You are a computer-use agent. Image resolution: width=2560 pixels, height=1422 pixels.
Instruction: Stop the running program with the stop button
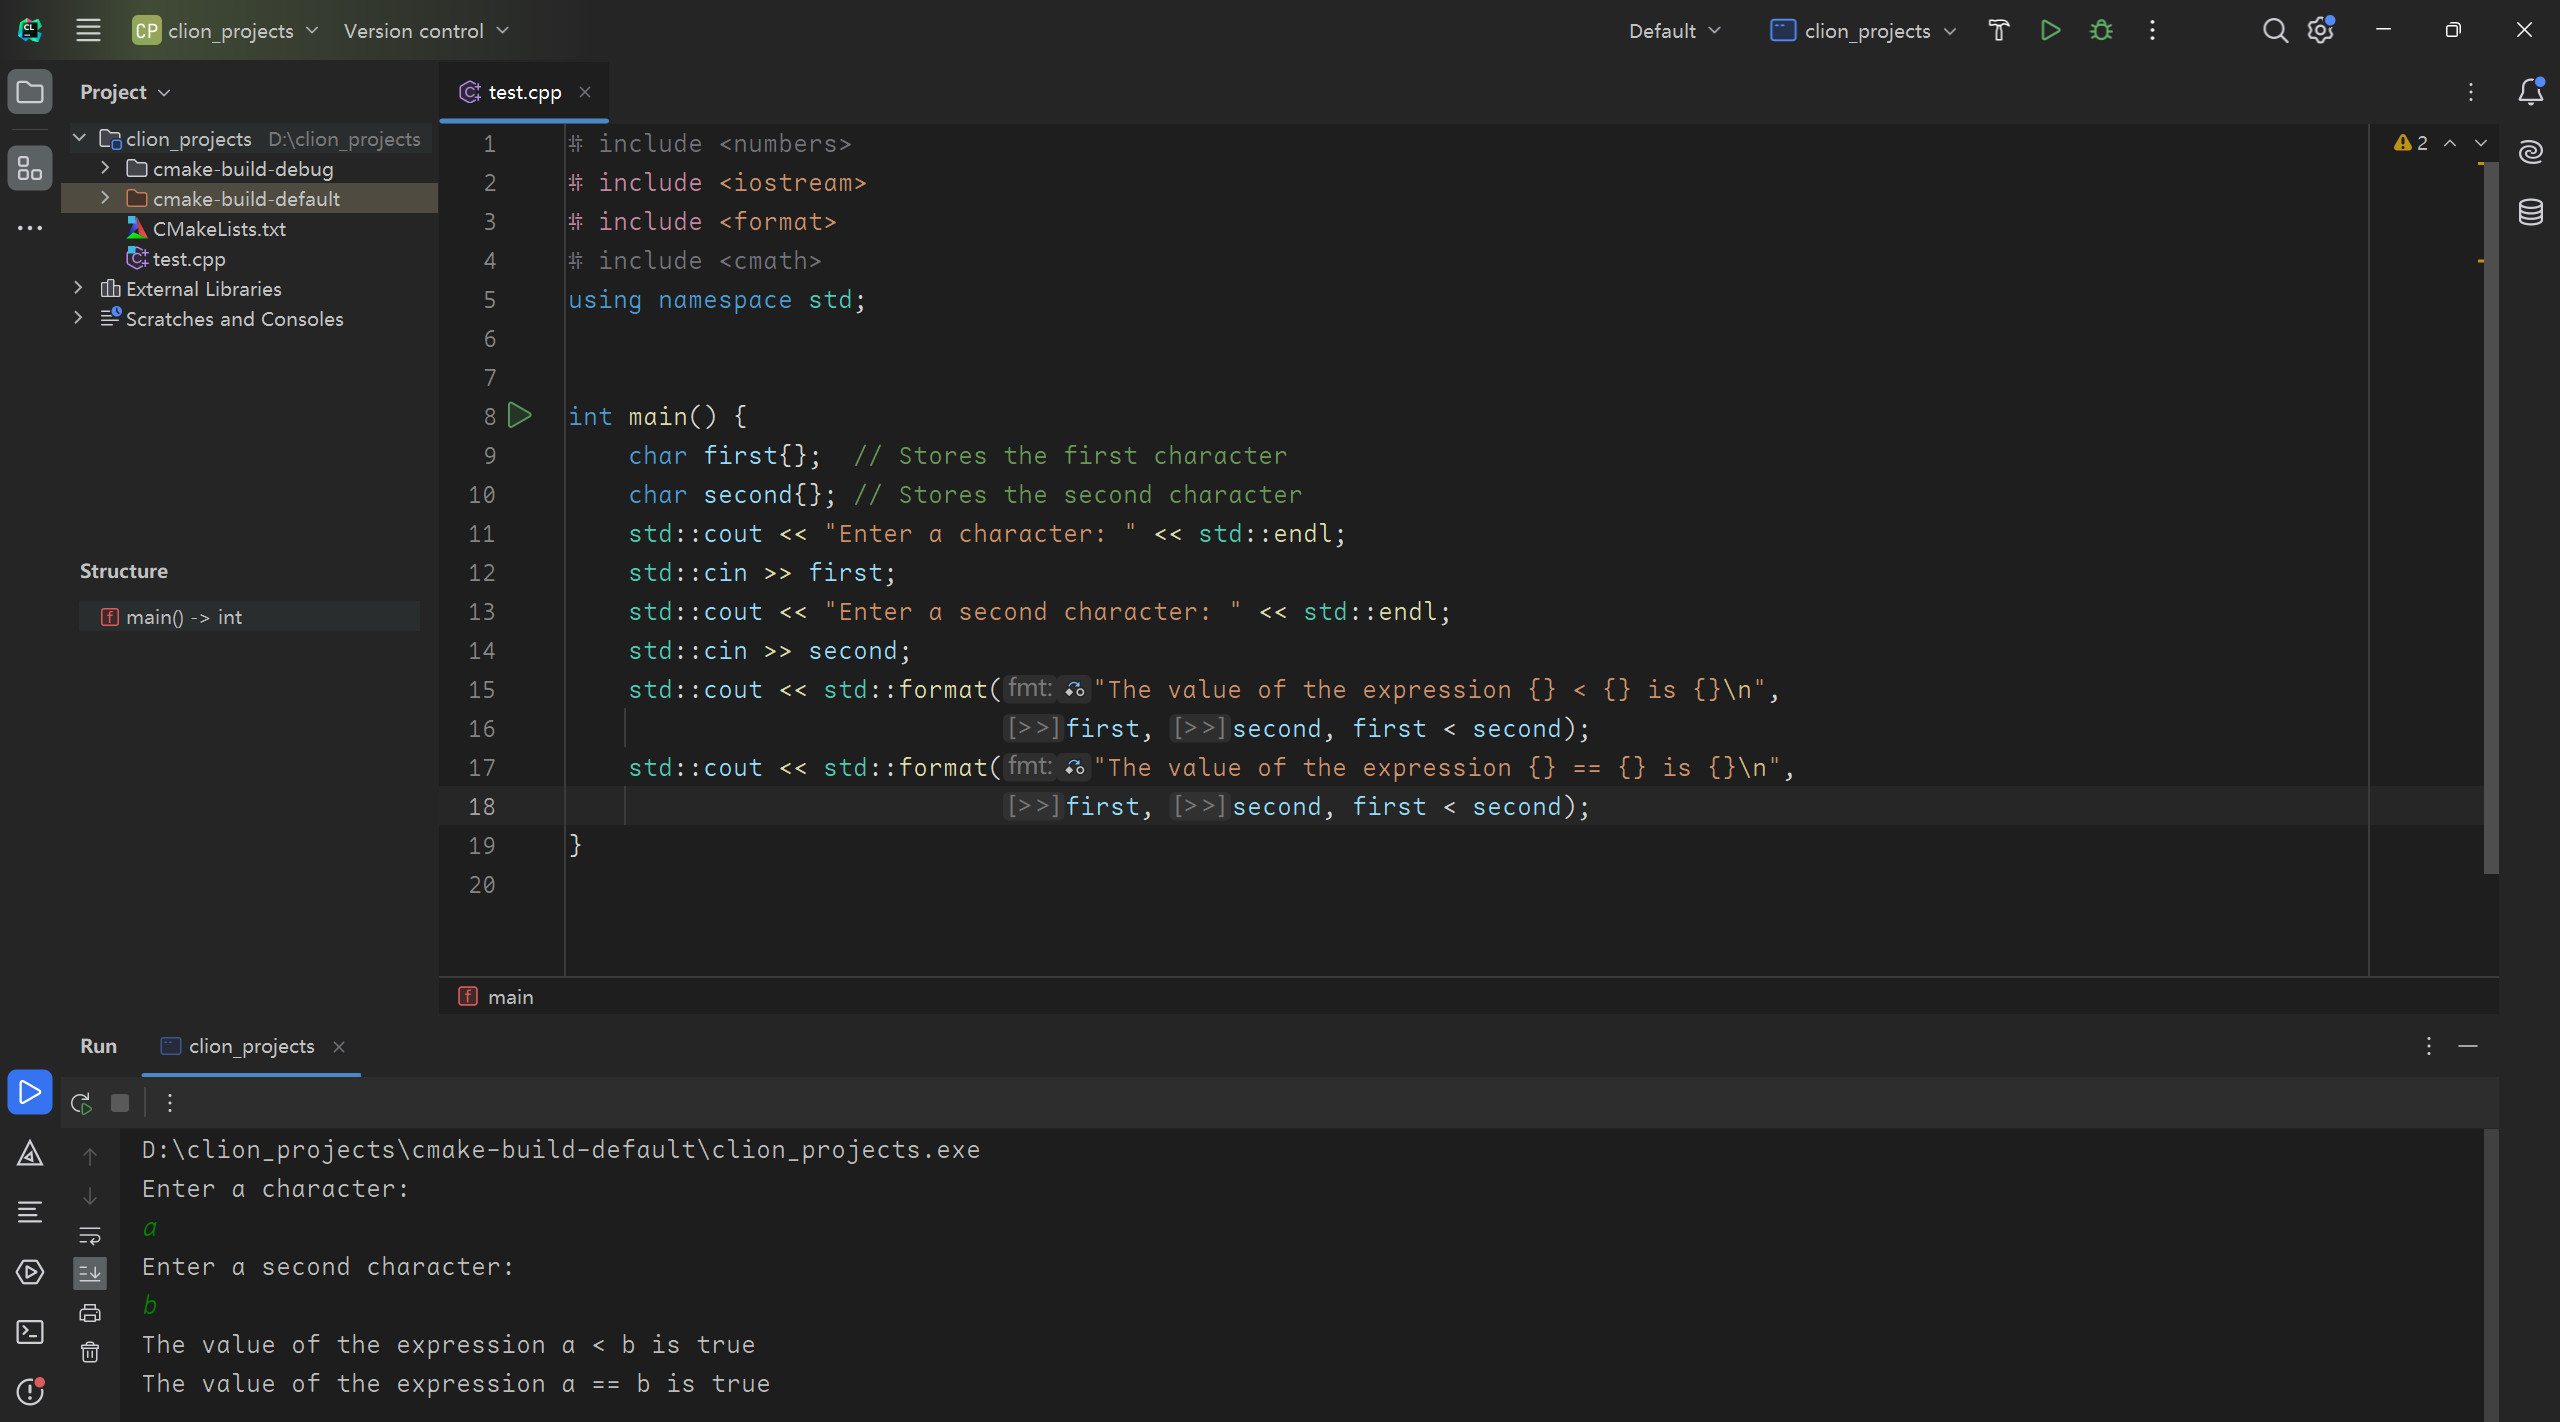click(x=120, y=1103)
